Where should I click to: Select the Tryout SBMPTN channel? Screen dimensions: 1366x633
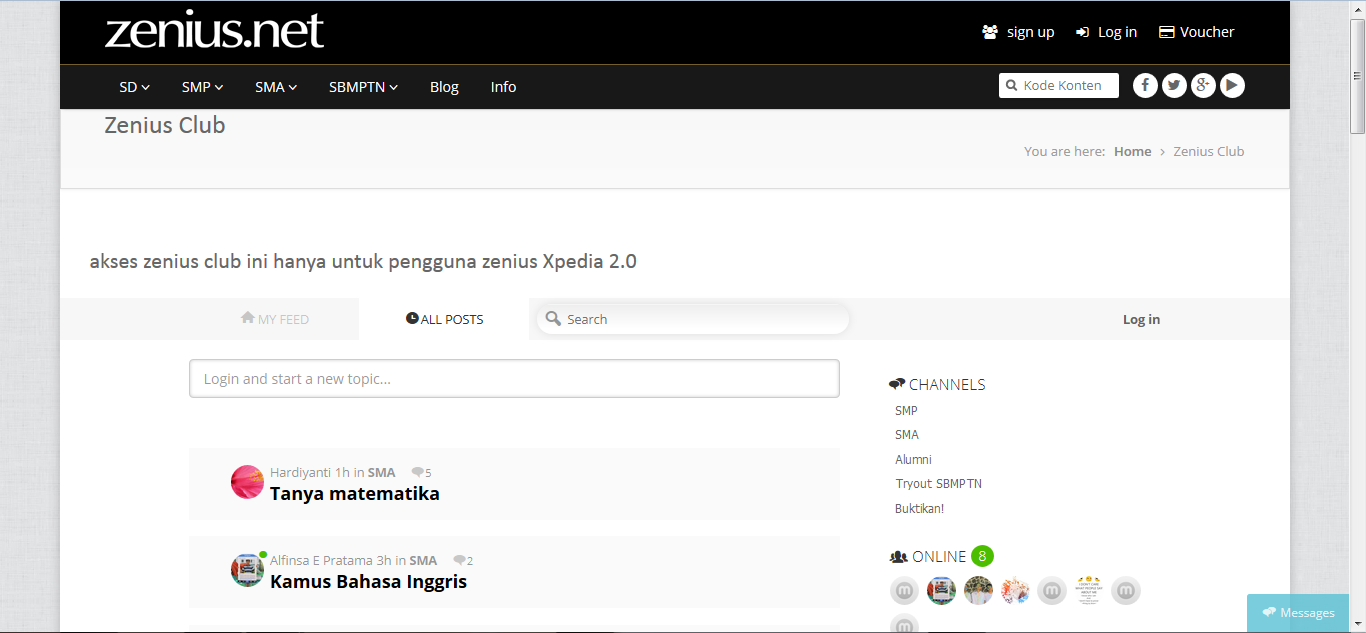[939, 484]
